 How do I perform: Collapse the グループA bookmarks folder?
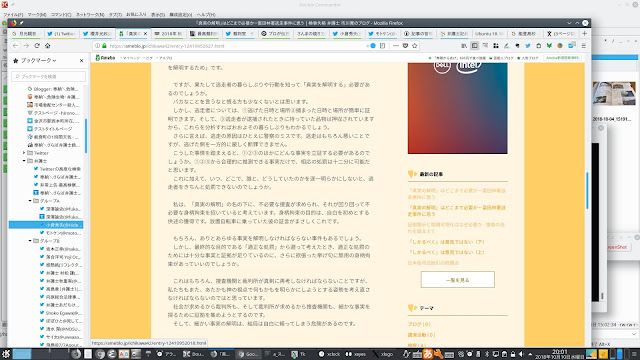30,201
